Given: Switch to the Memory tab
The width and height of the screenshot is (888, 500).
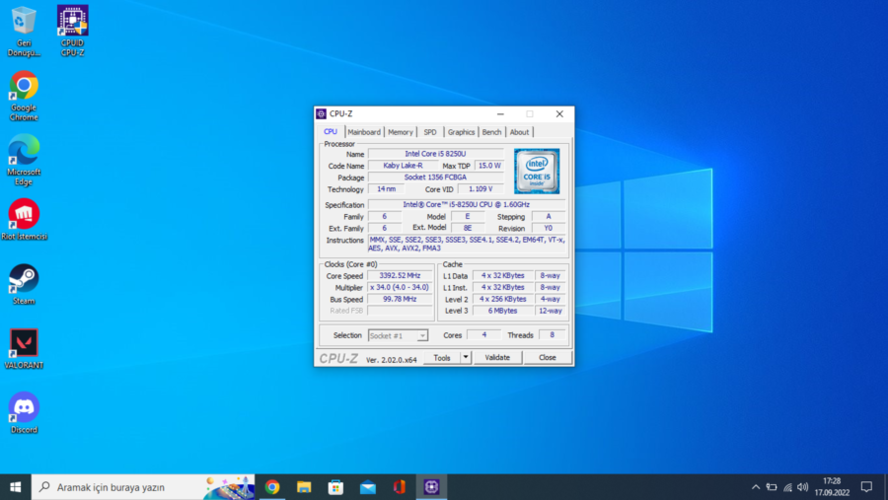Looking at the screenshot, I should [400, 132].
